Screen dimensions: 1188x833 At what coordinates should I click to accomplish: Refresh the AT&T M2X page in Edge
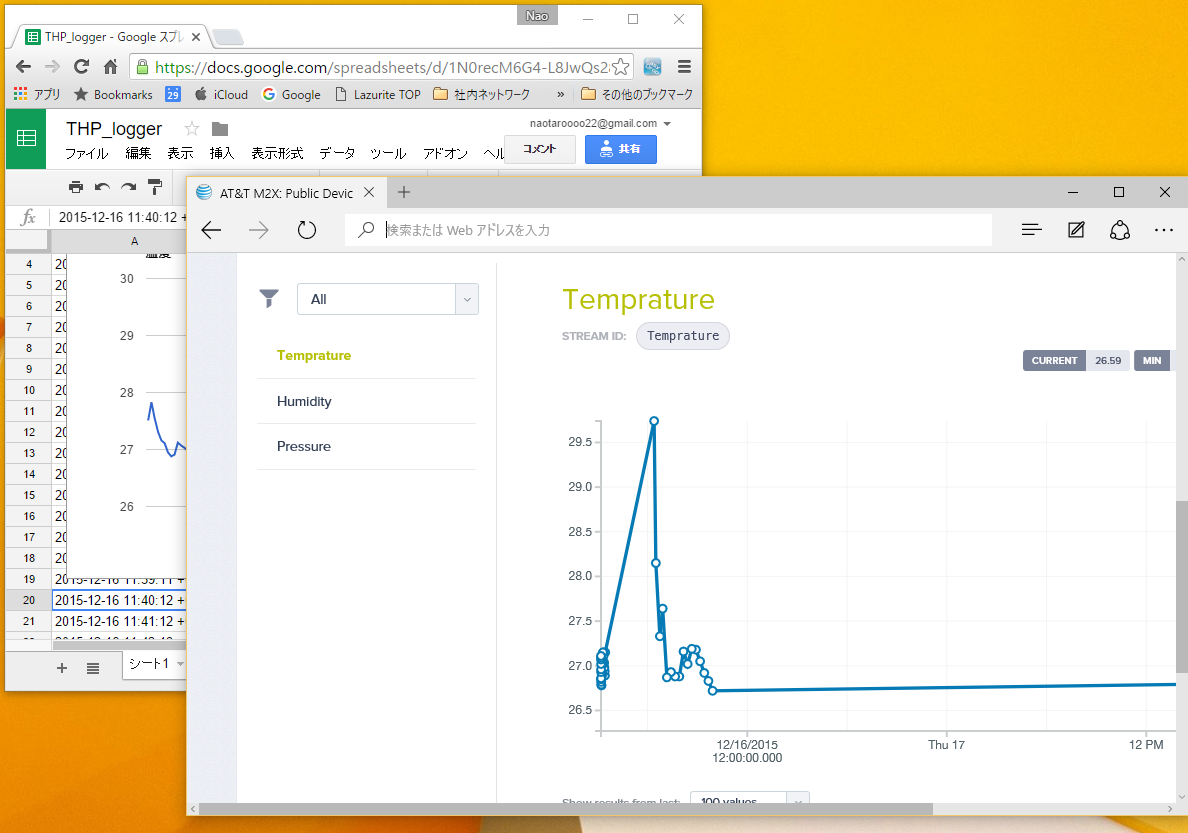click(306, 230)
